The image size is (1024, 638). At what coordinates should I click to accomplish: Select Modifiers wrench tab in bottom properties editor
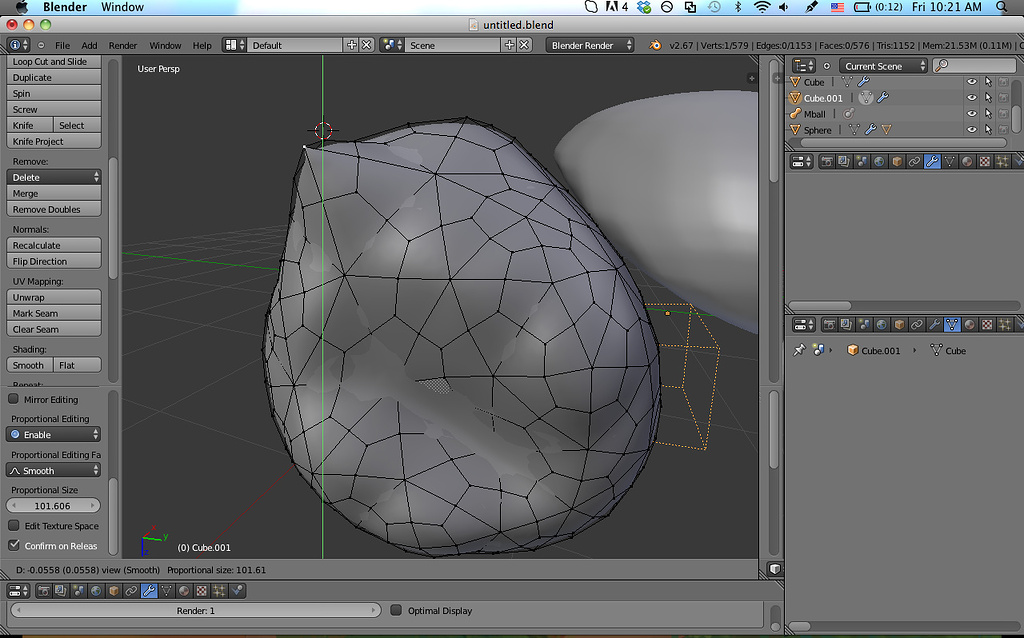[x=149, y=591]
